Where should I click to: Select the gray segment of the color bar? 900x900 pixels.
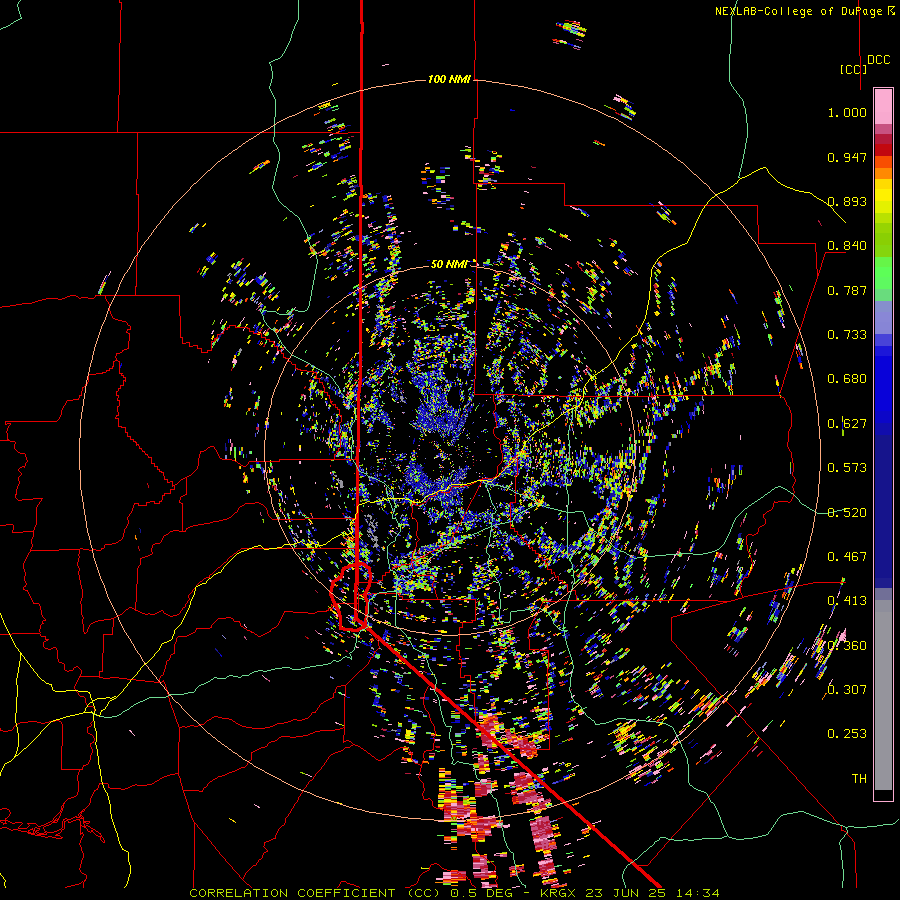[883, 695]
